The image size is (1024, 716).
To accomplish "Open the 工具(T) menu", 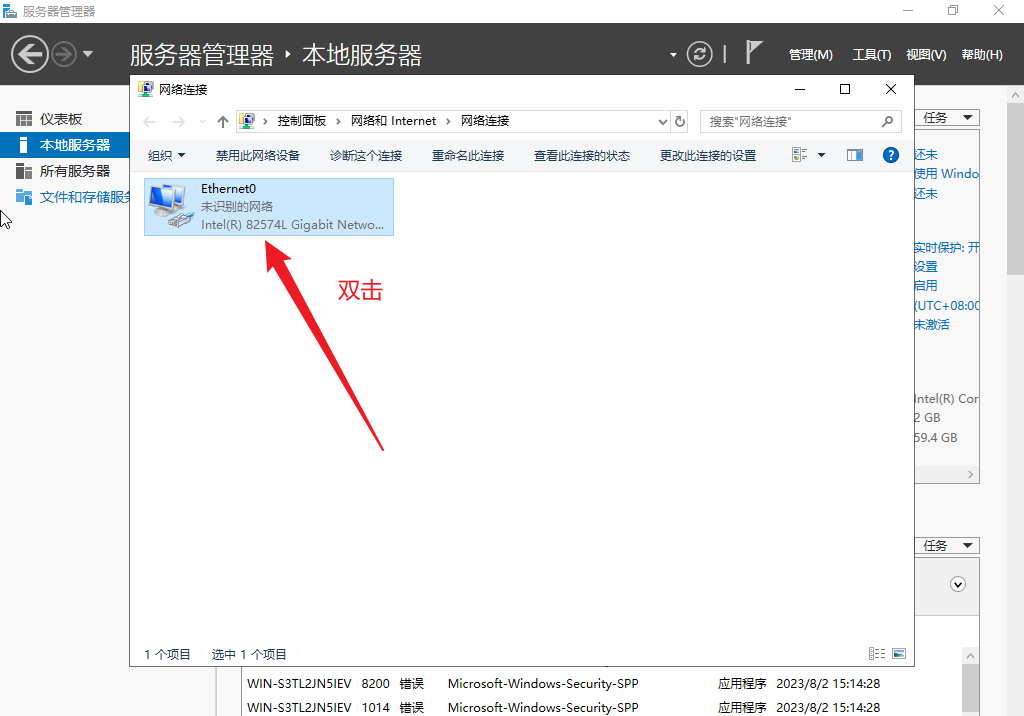I will (x=871, y=55).
